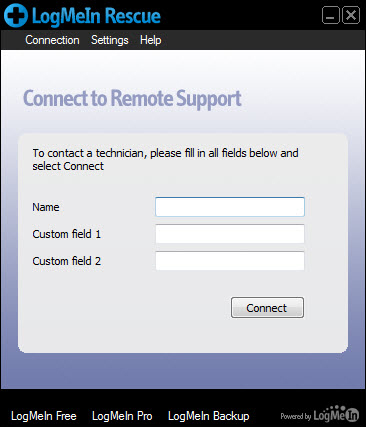Screen dimensions: 366x427
Task: Click the technician instruction text
Action: (165, 159)
